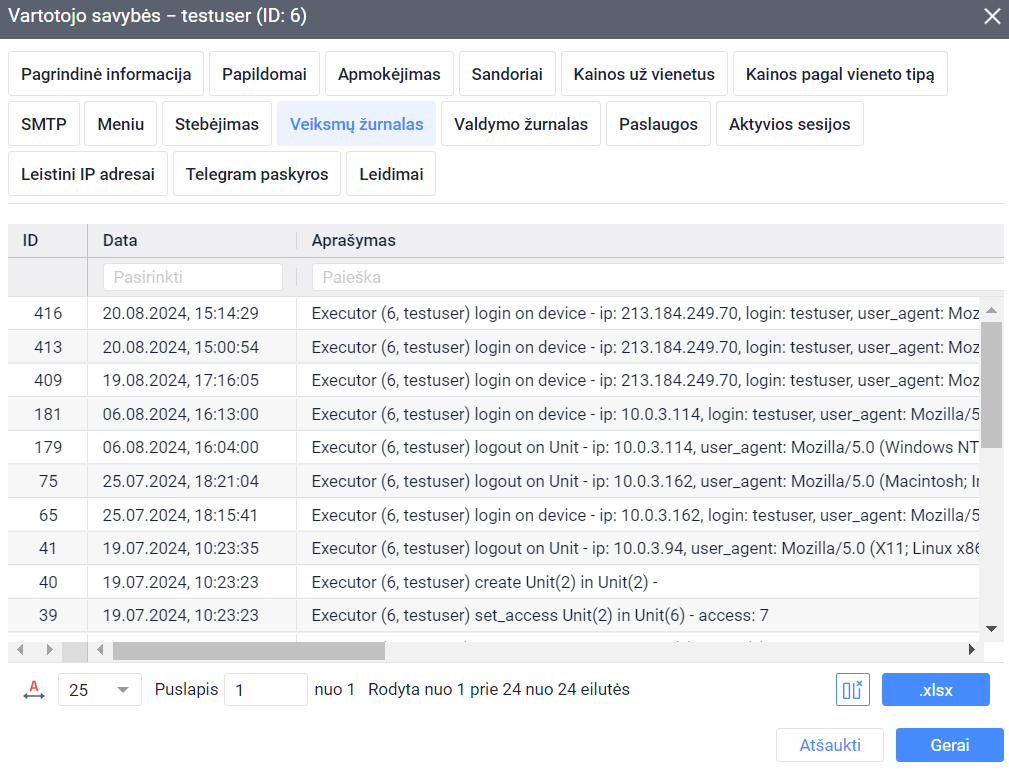The height and width of the screenshot is (769, 1009).
Task: Open the rows per page dropdown
Action: 99,690
